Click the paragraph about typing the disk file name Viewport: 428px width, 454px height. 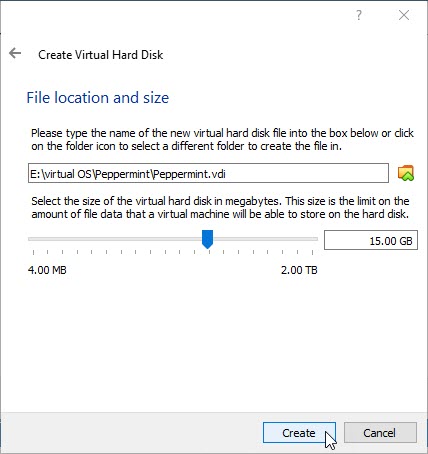(222, 139)
